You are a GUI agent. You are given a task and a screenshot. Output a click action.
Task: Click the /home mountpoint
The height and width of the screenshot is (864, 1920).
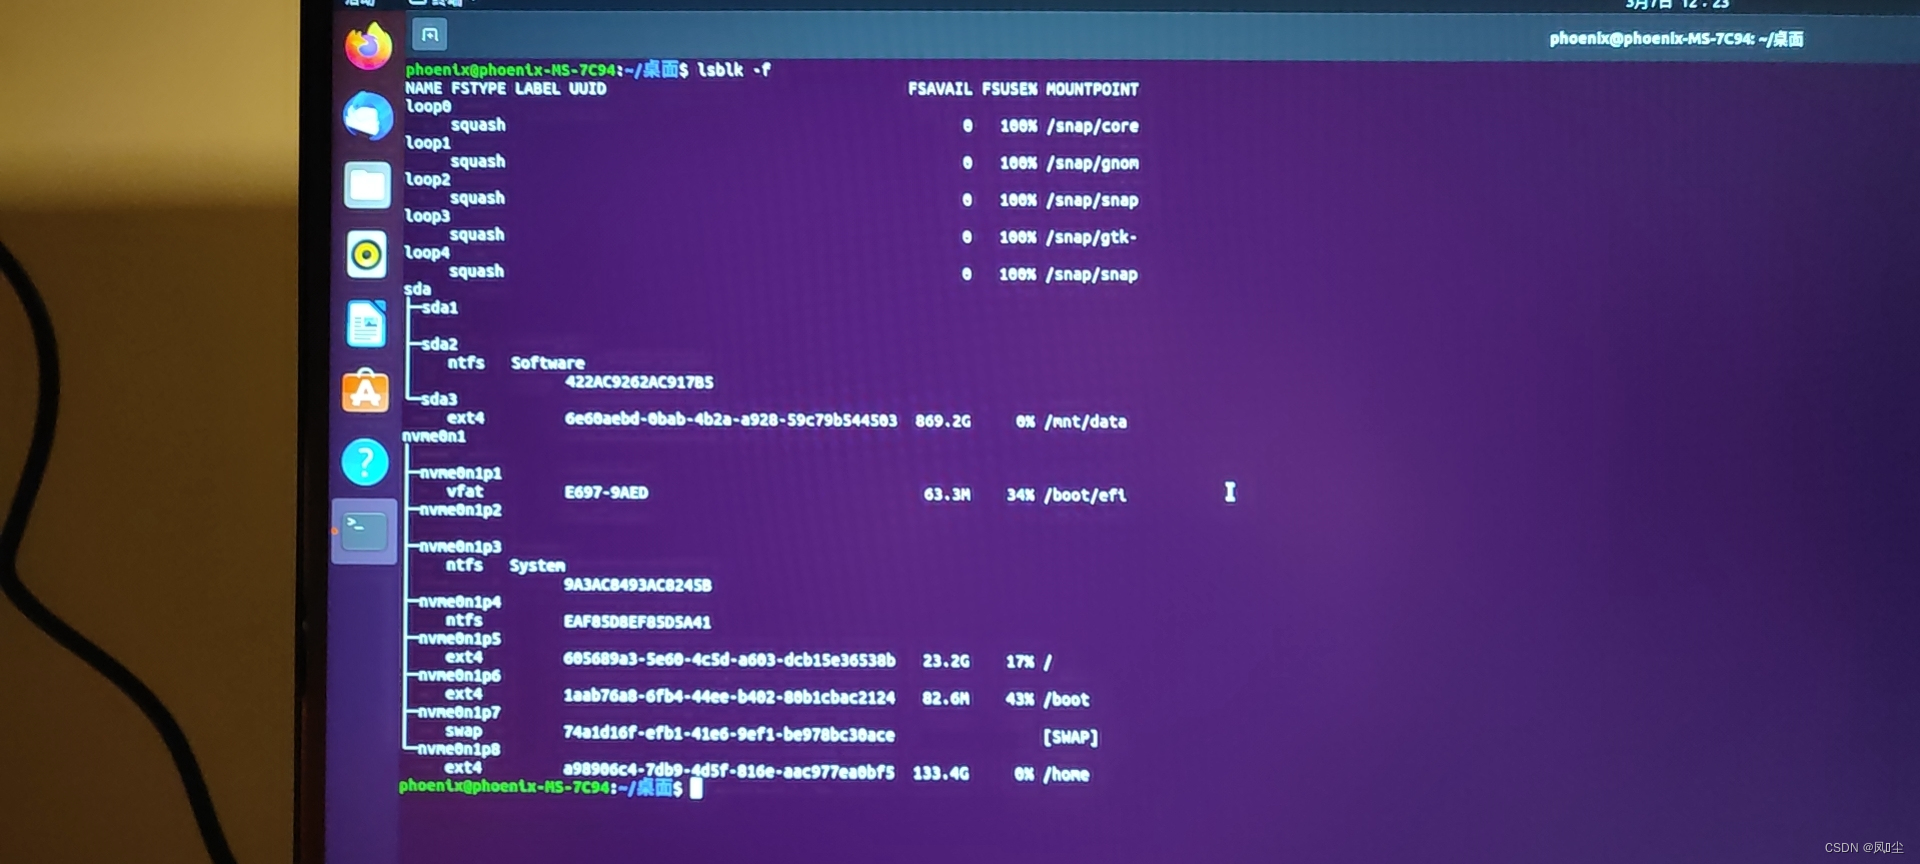pos(1066,774)
